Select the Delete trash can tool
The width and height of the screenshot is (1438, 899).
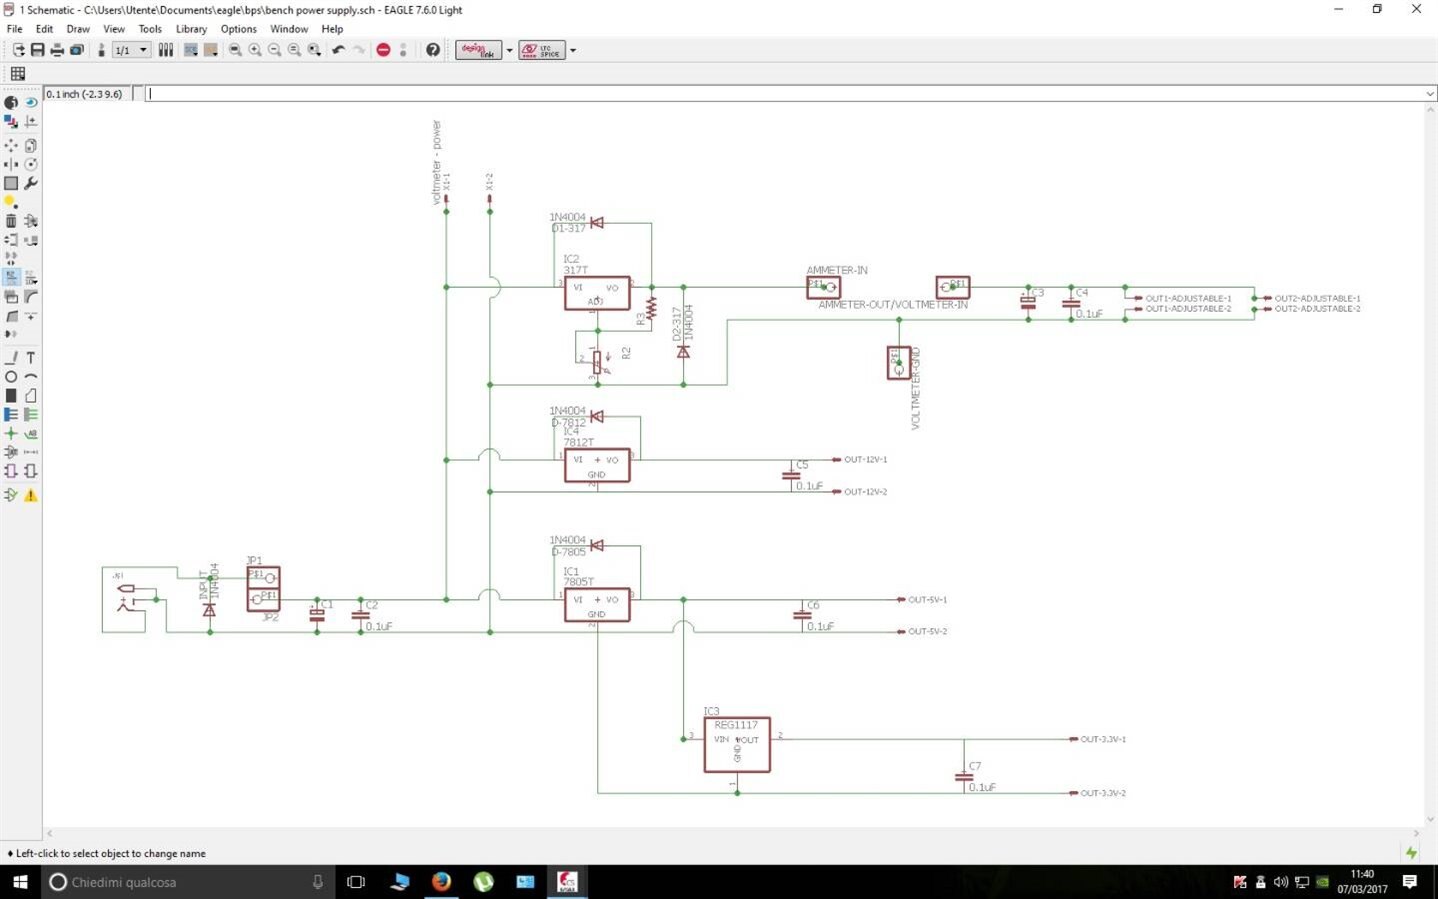pos(11,221)
